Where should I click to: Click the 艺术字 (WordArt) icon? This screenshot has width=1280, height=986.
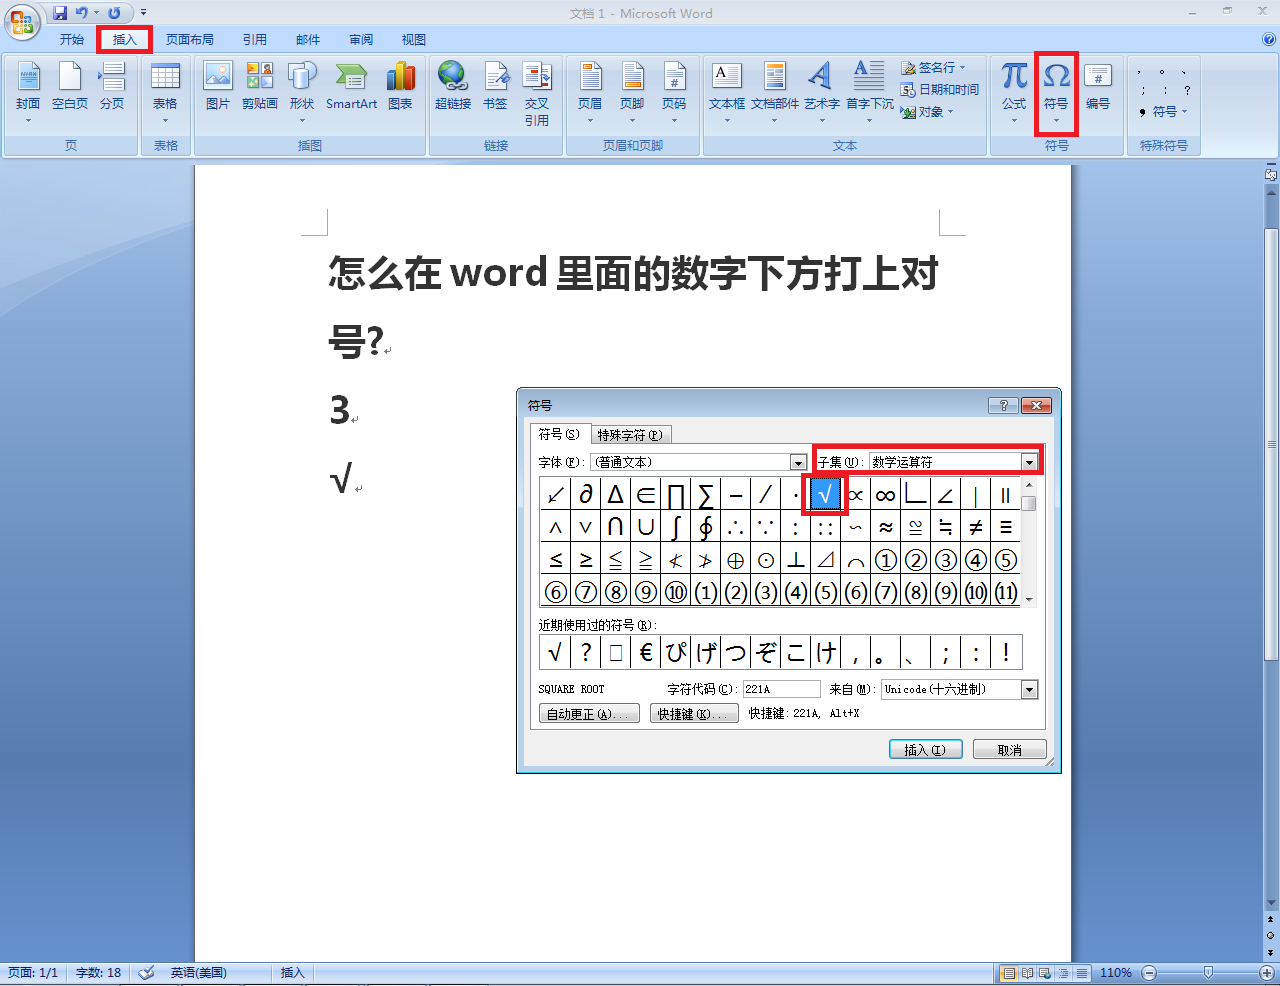pos(821,76)
